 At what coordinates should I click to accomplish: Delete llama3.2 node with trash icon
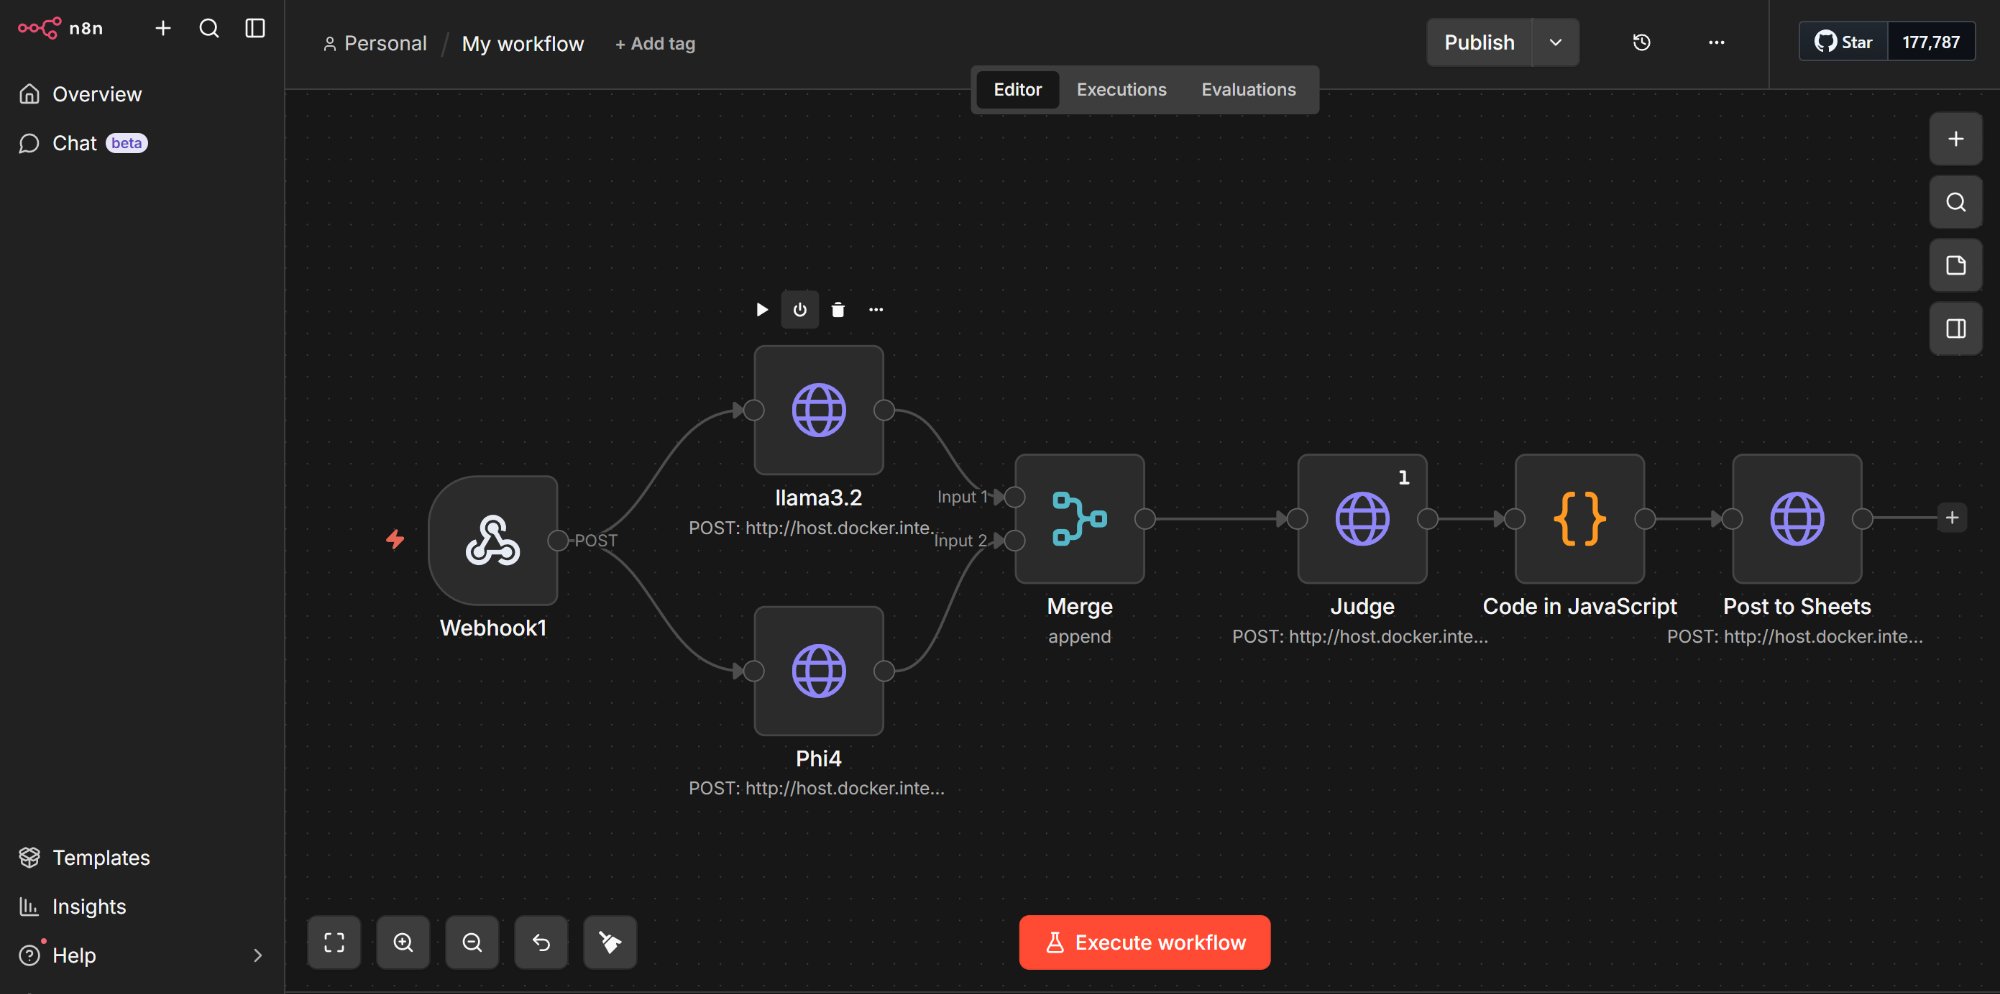[x=838, y=310]
